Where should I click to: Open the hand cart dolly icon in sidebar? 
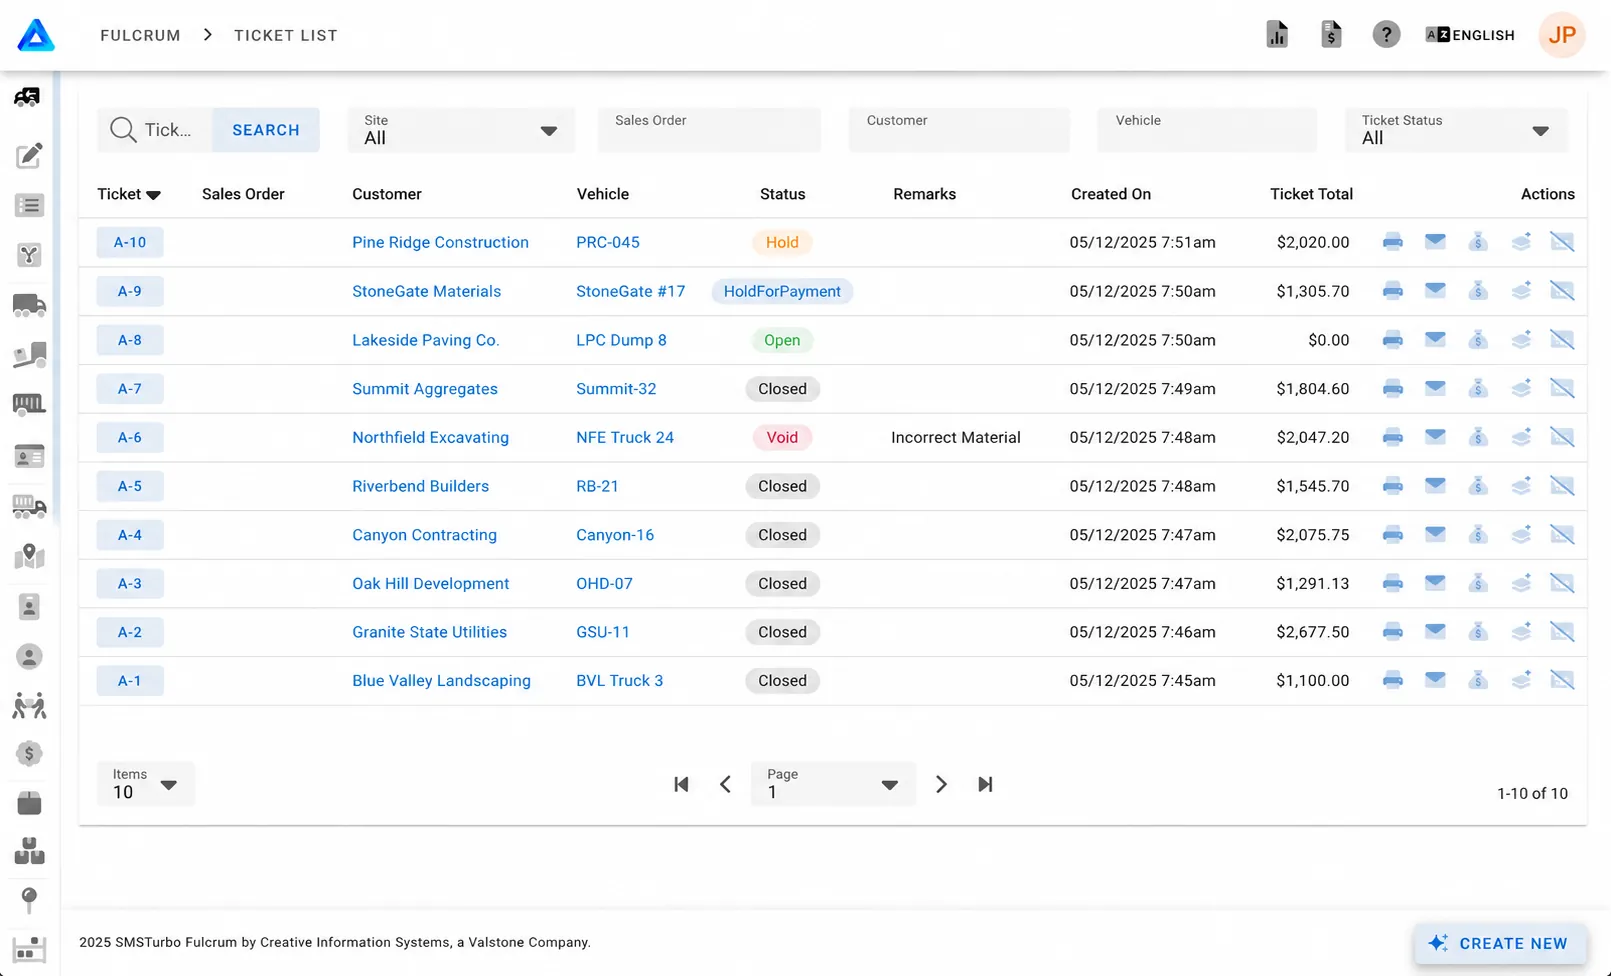coord(29,355)
